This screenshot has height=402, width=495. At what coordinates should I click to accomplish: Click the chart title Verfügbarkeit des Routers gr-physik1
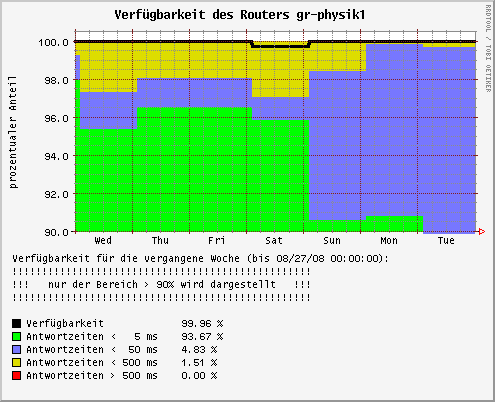click(x=240, y=15)
